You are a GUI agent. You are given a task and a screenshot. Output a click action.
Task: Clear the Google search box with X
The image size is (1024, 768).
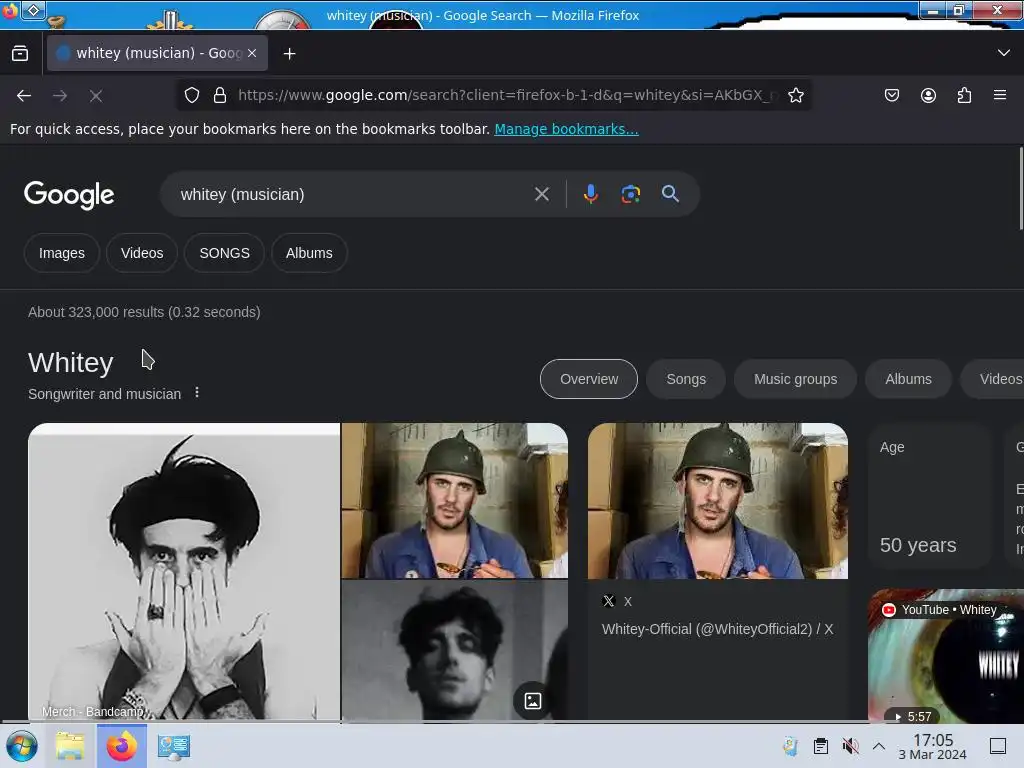pyautogui.click(x=541, y=194)
